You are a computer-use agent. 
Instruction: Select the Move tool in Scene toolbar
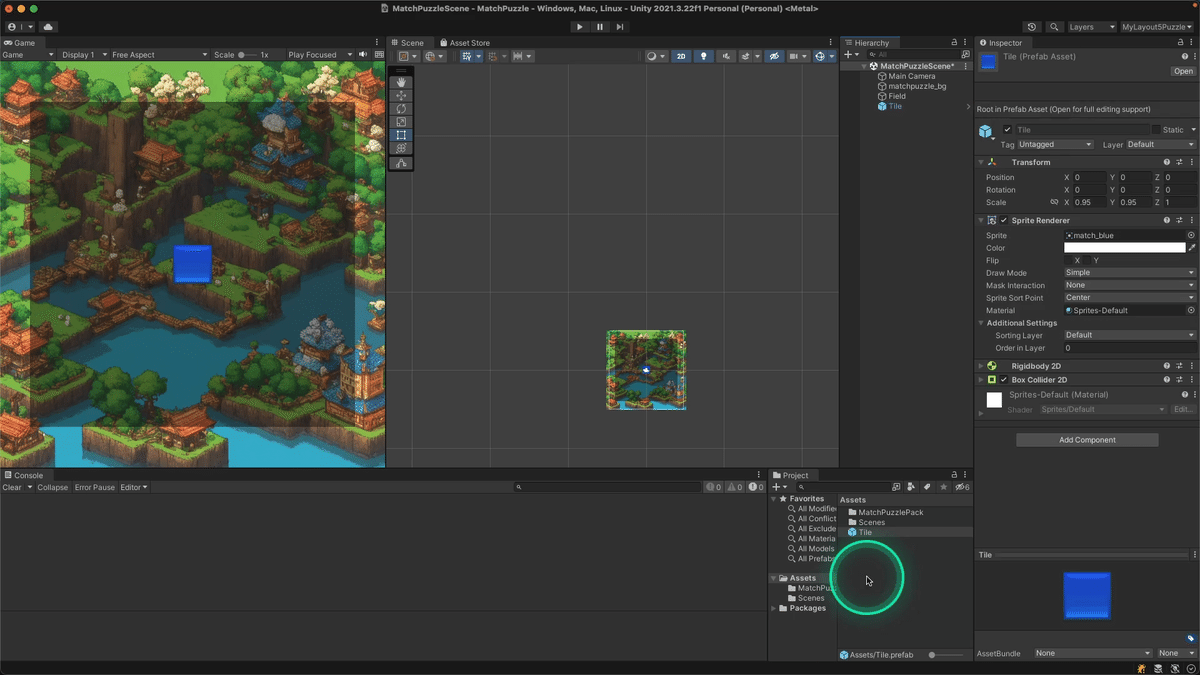401,96
